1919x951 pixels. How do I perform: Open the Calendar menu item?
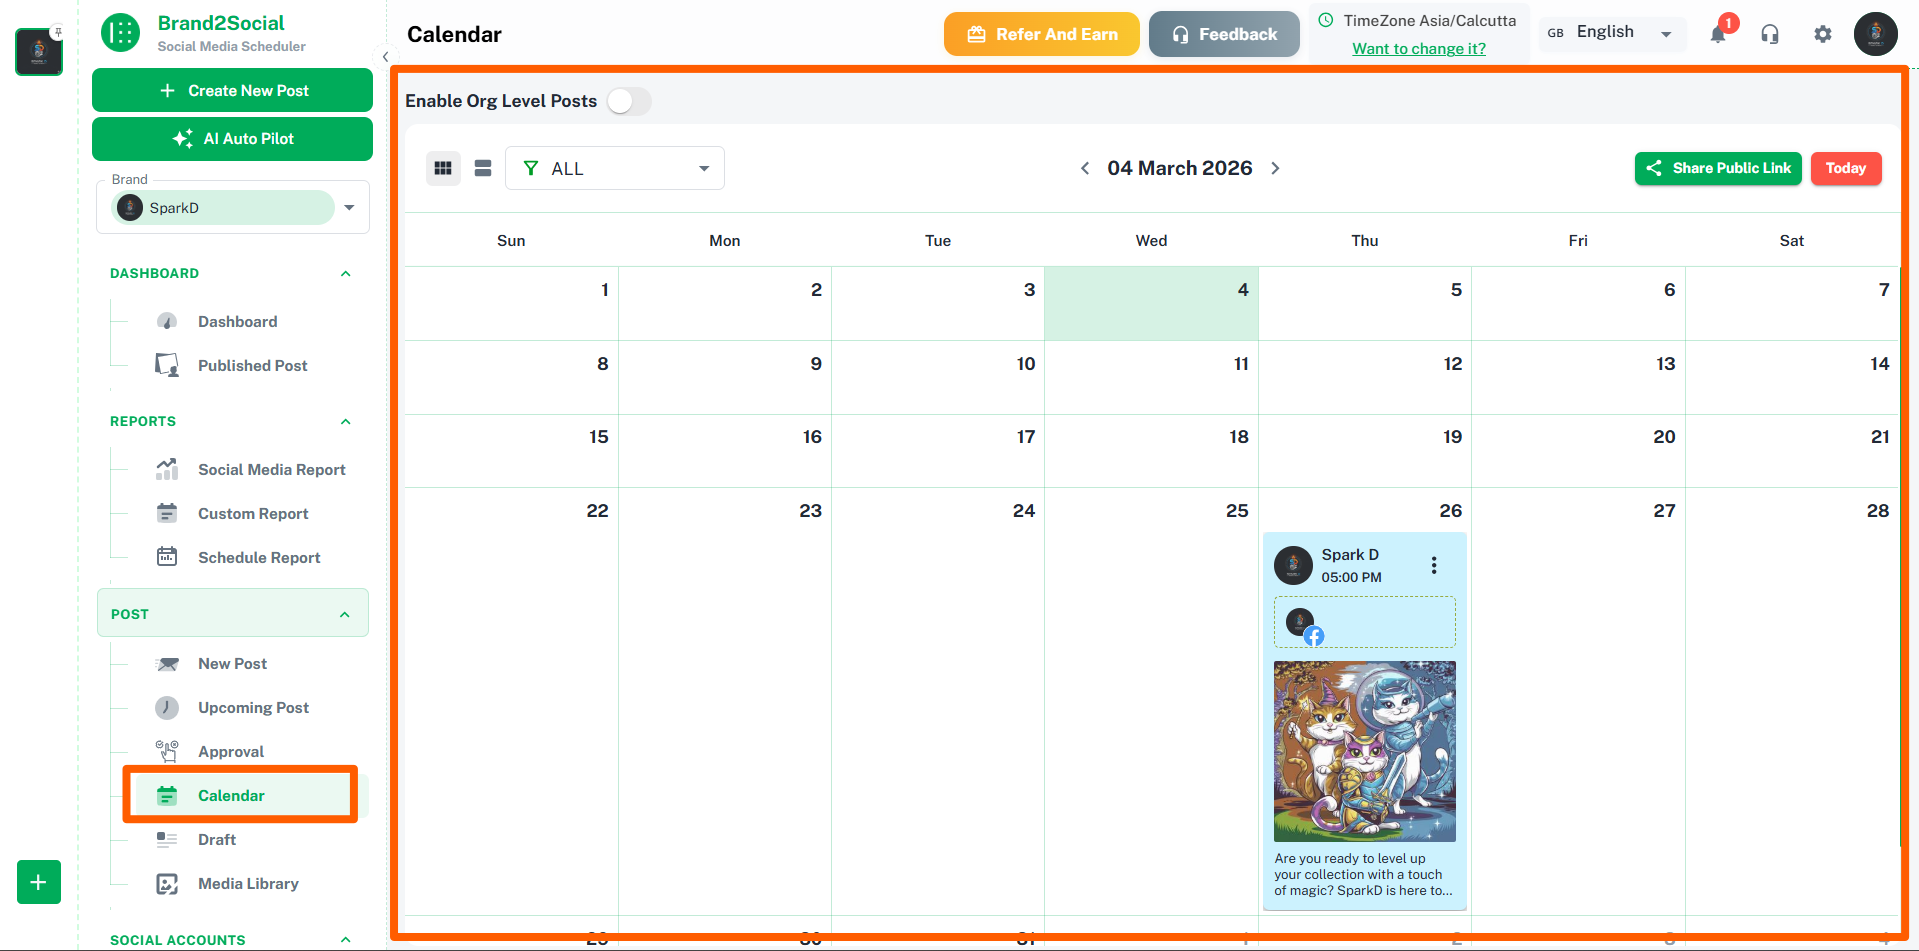point(231,795)
